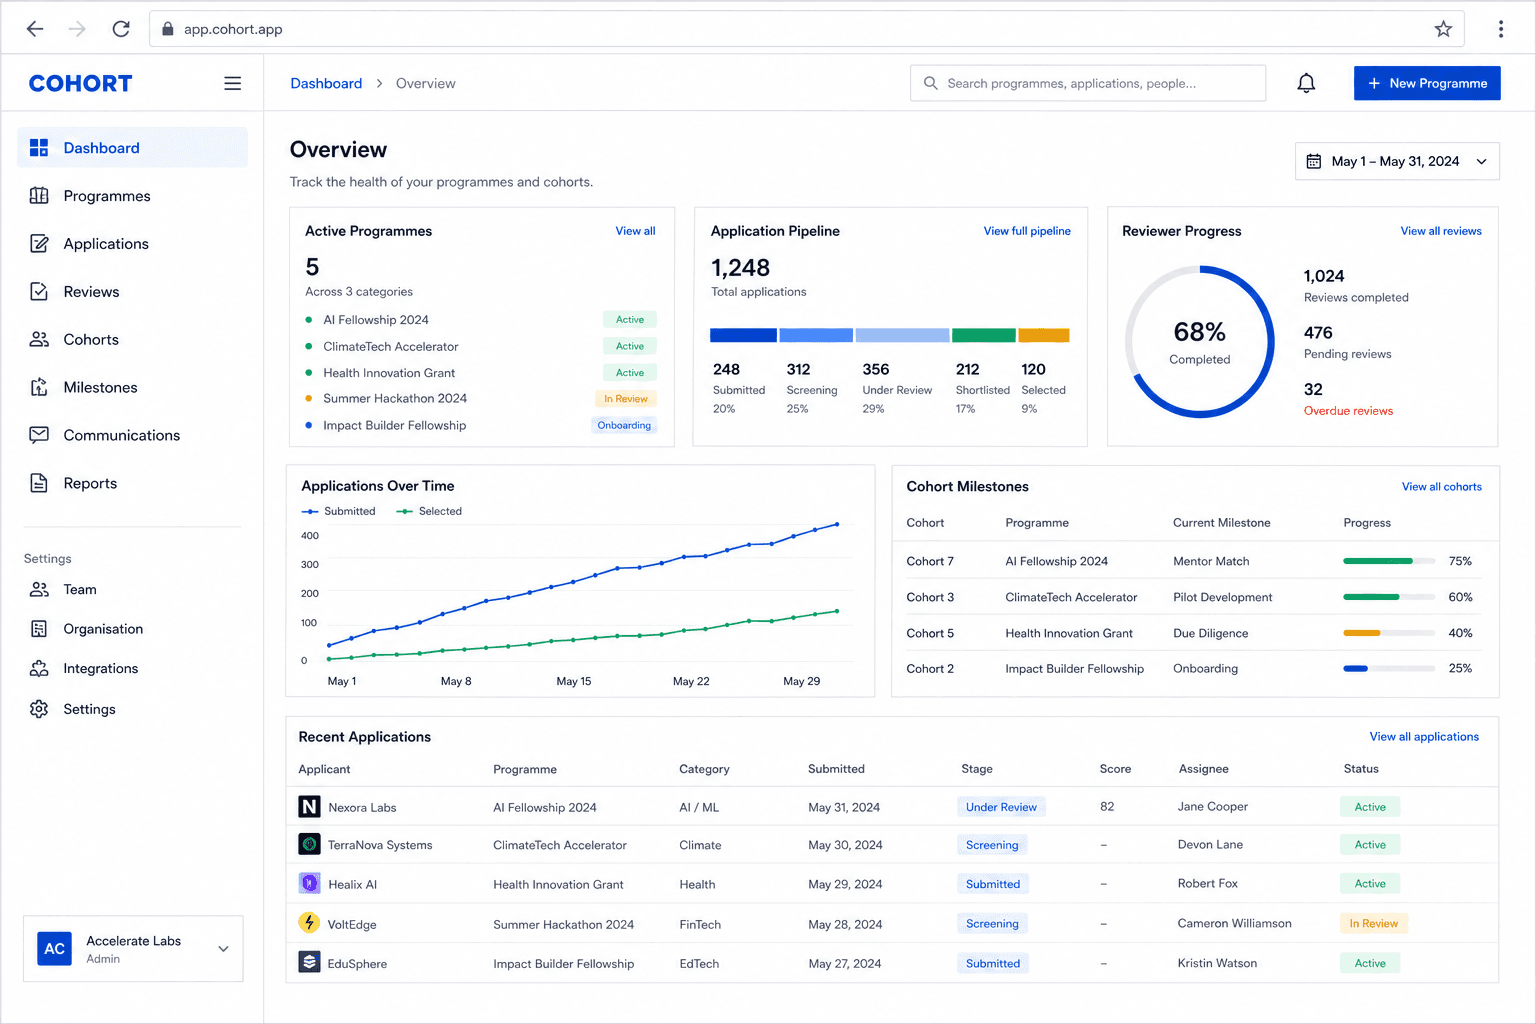Click the VoltEdge lightning logo icon
The image size is (1536, 1024).
(309, 923)
